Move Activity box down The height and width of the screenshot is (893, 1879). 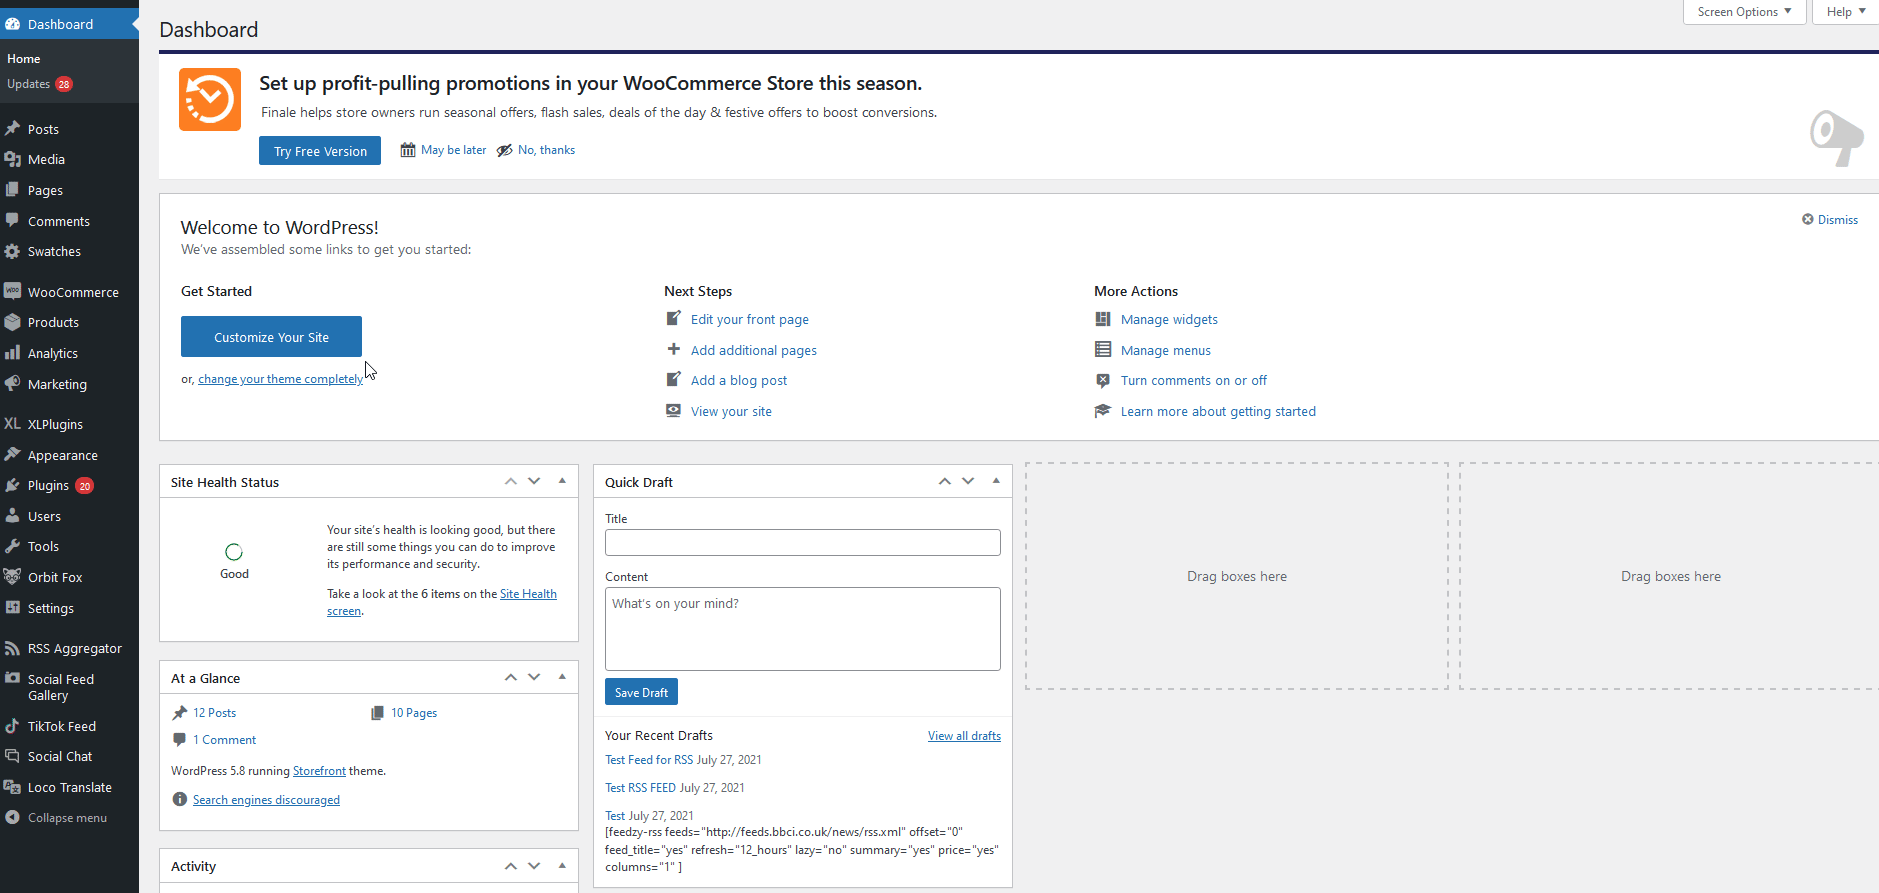[534, 865]
